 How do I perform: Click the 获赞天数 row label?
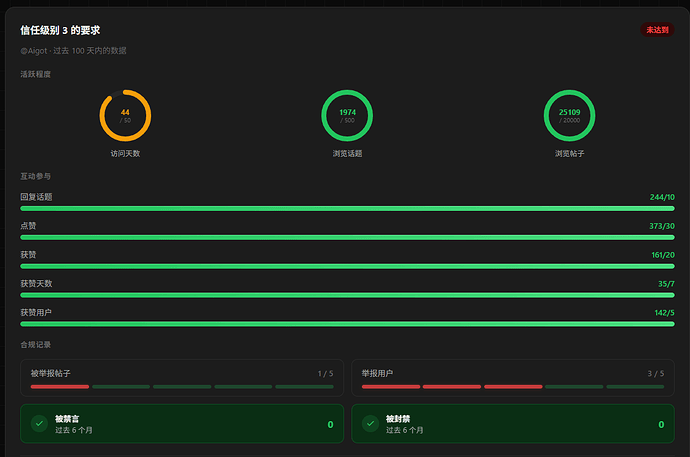(x=37, y=284)
